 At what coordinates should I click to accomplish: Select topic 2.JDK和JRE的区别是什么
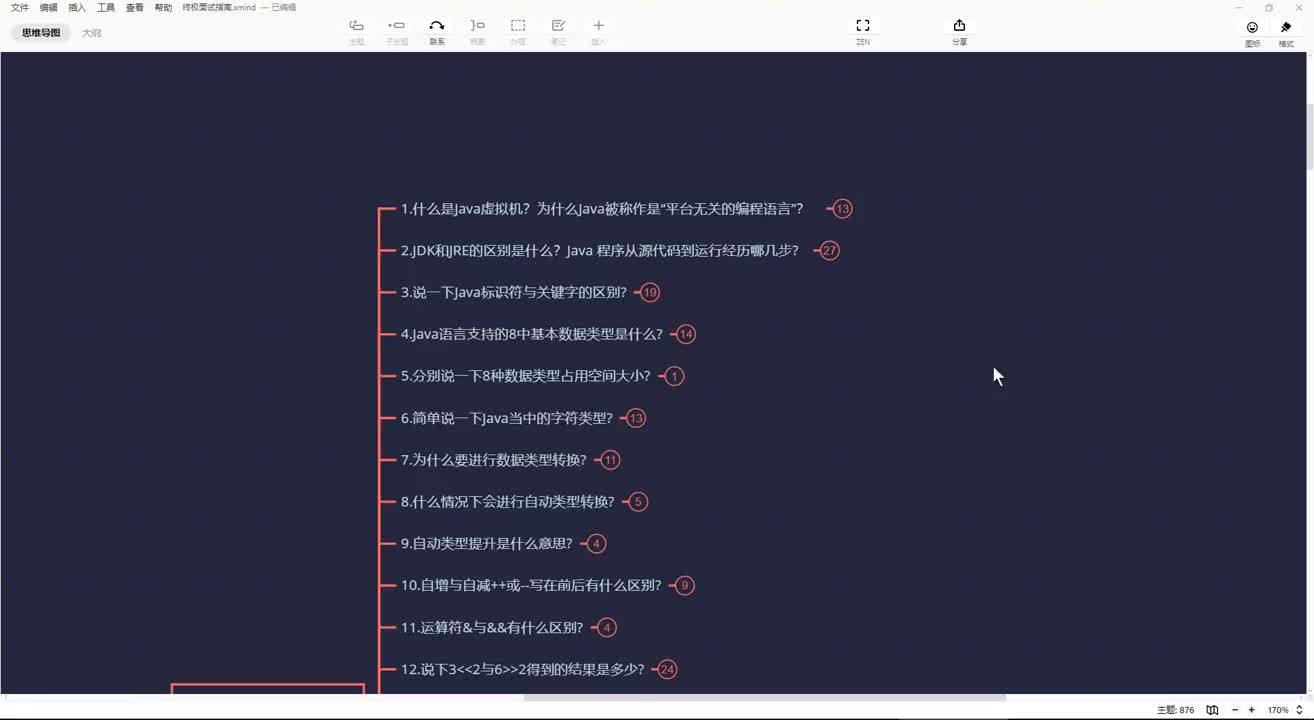pos(600,251)
